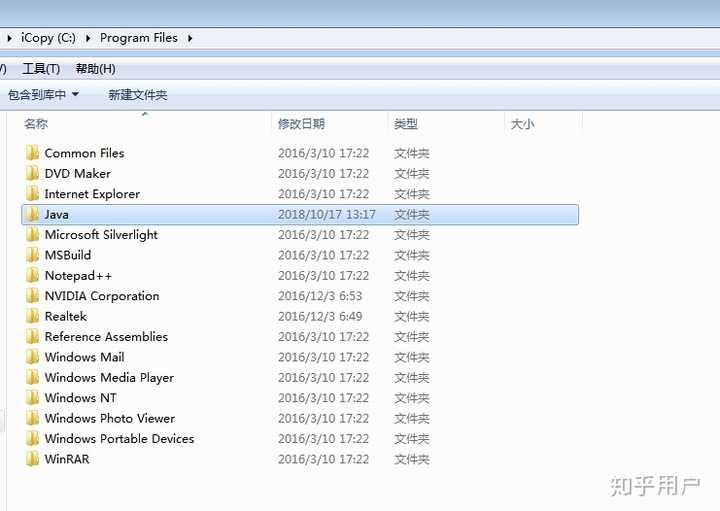Screen dimensions: 720x511
Task: Click the 新建文件夹 button
Action: point(138,95)
